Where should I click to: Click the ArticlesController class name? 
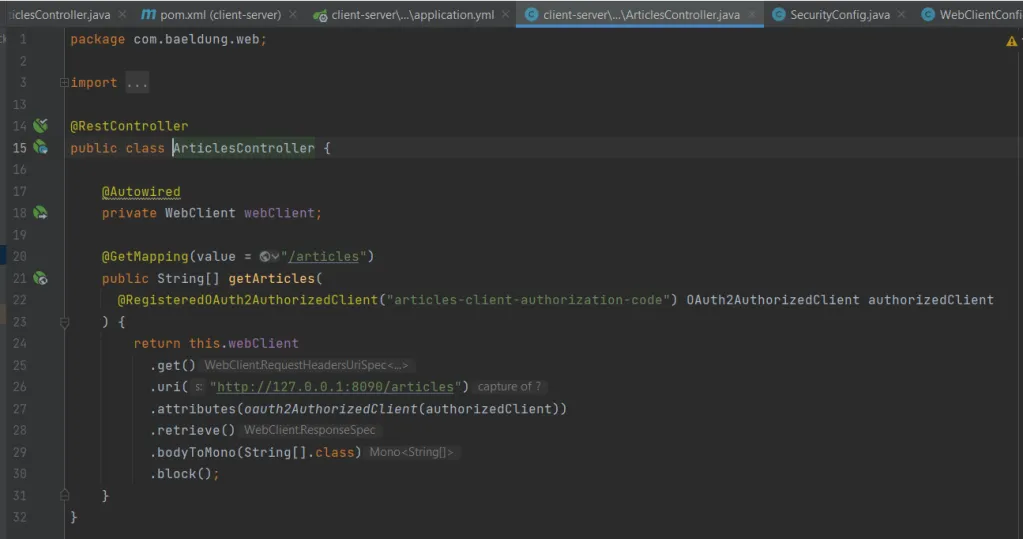click(x=243, y=148)
